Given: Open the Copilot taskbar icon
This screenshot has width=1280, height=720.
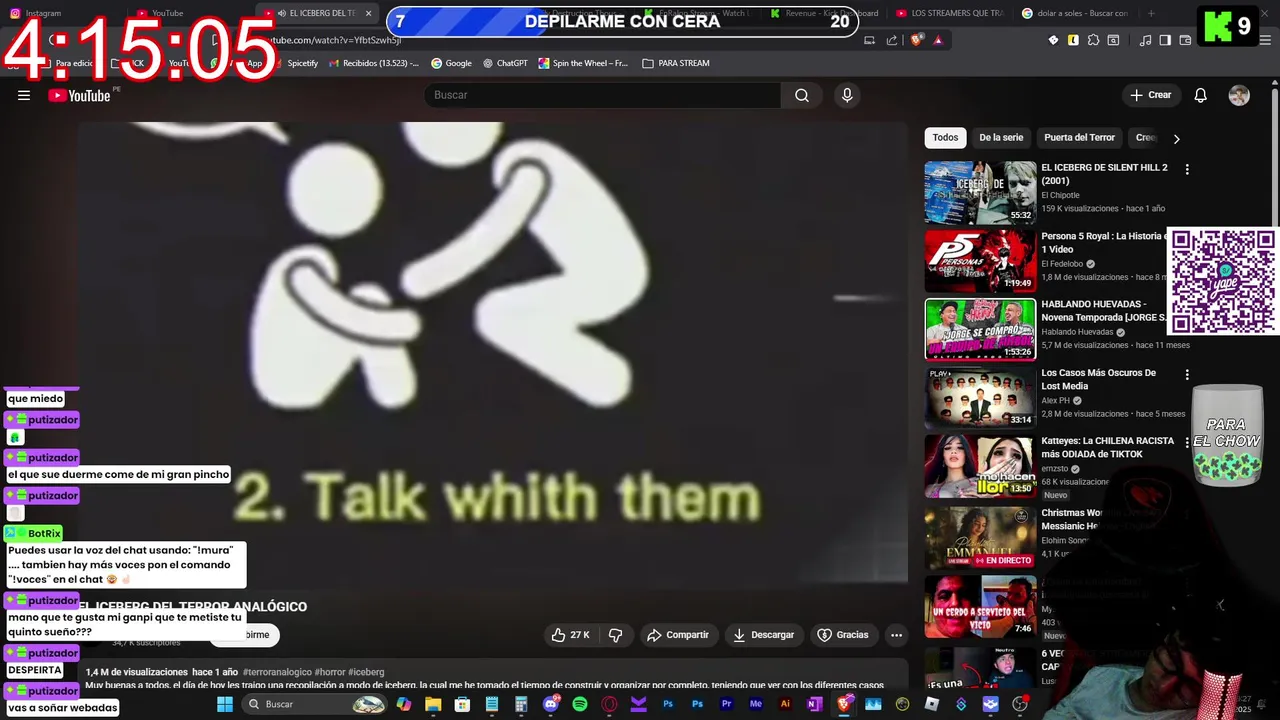Looking at the screenshot, I should (403, 704).
